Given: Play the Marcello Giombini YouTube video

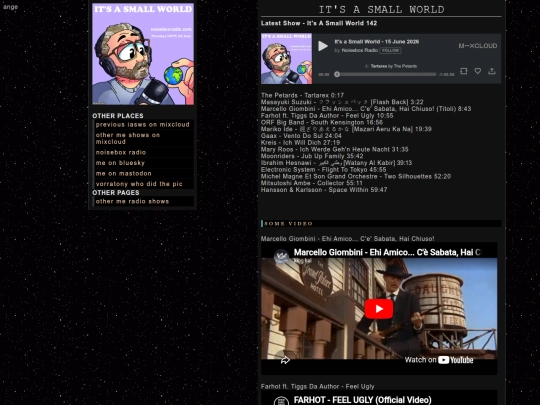Looking at the screenshot, I should pos(379,309).
